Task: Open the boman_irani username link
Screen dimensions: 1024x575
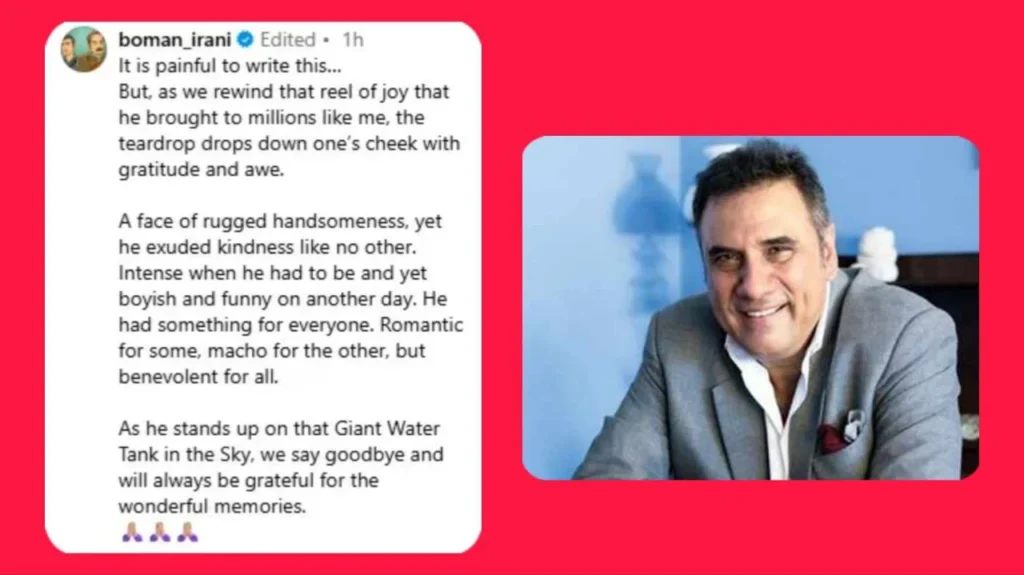Action: (175, 40)
